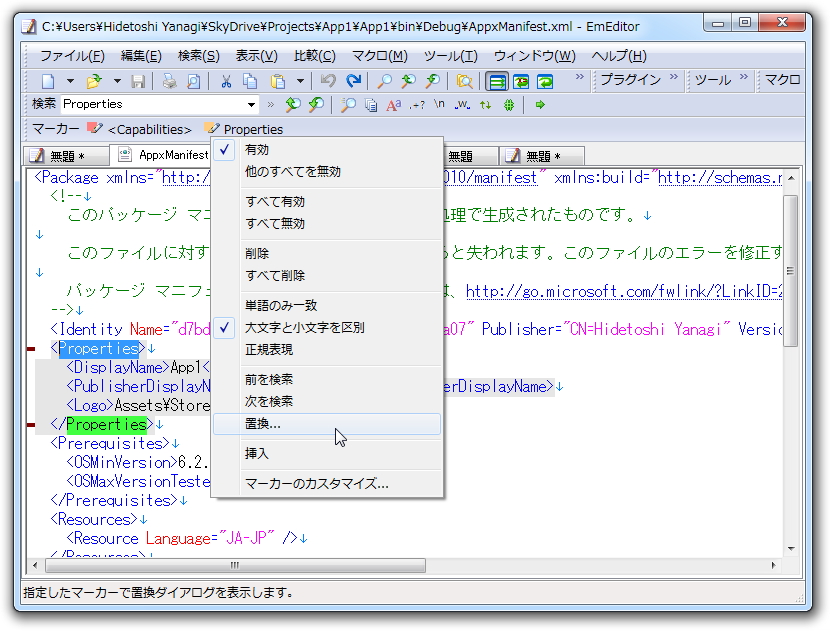Toggle the whole word .w. icon
The image size is (830, 631).
tap(462, 105)
